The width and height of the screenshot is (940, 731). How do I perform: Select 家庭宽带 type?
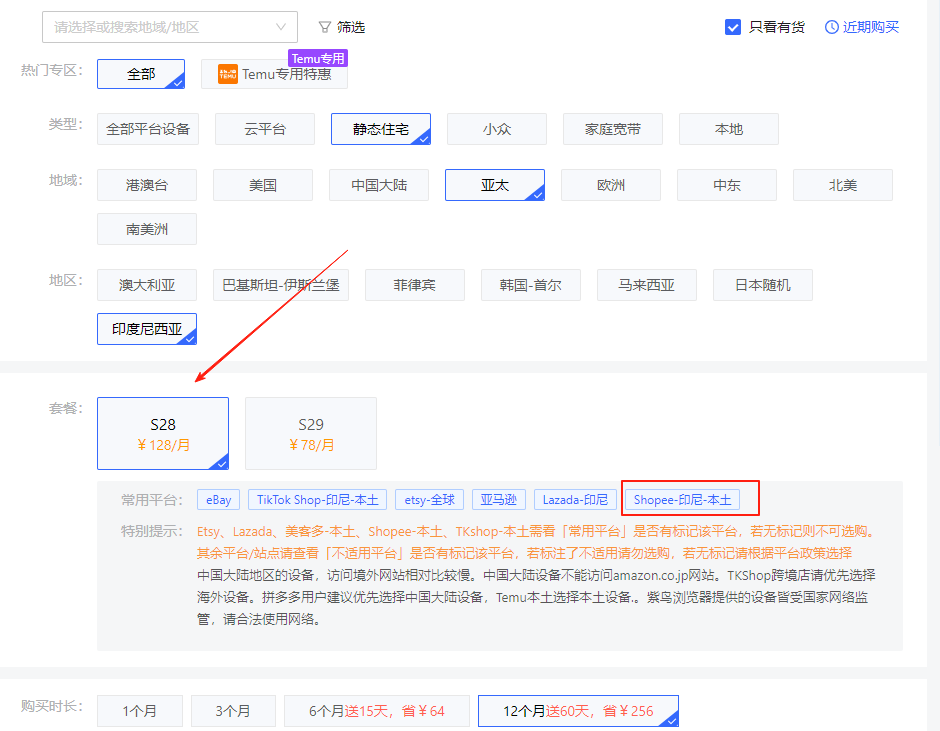(x=613, y=129)
